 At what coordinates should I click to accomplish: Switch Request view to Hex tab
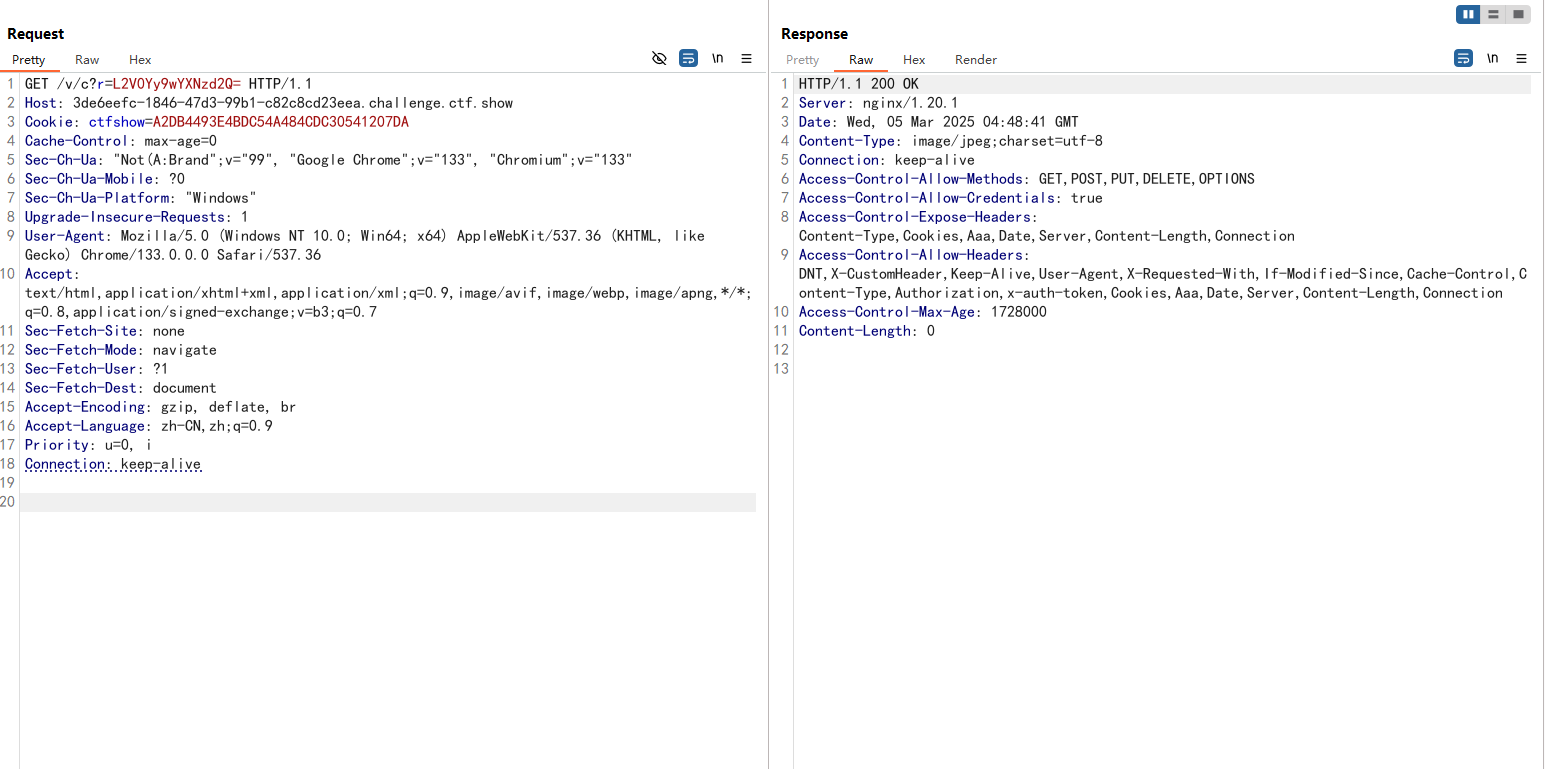140,60
